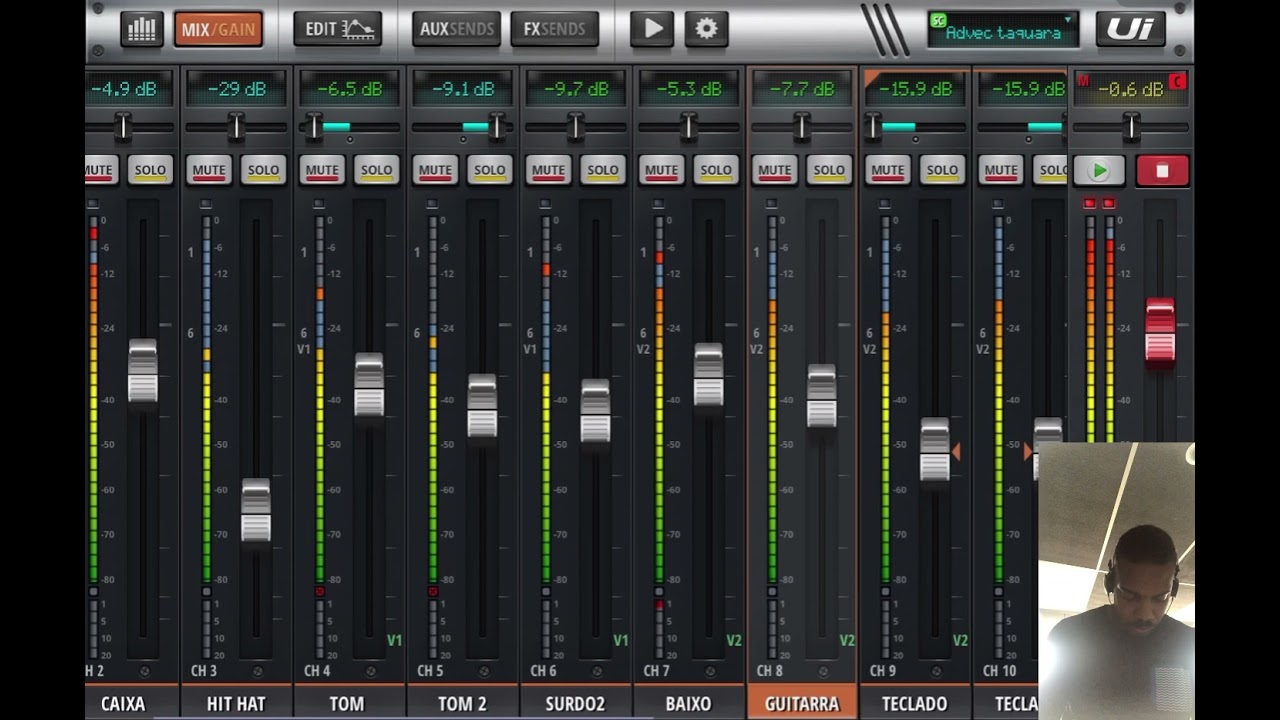Click the play button in top toolbar
This screenshot has height=720, width=1280.
[x=652, y=29]
